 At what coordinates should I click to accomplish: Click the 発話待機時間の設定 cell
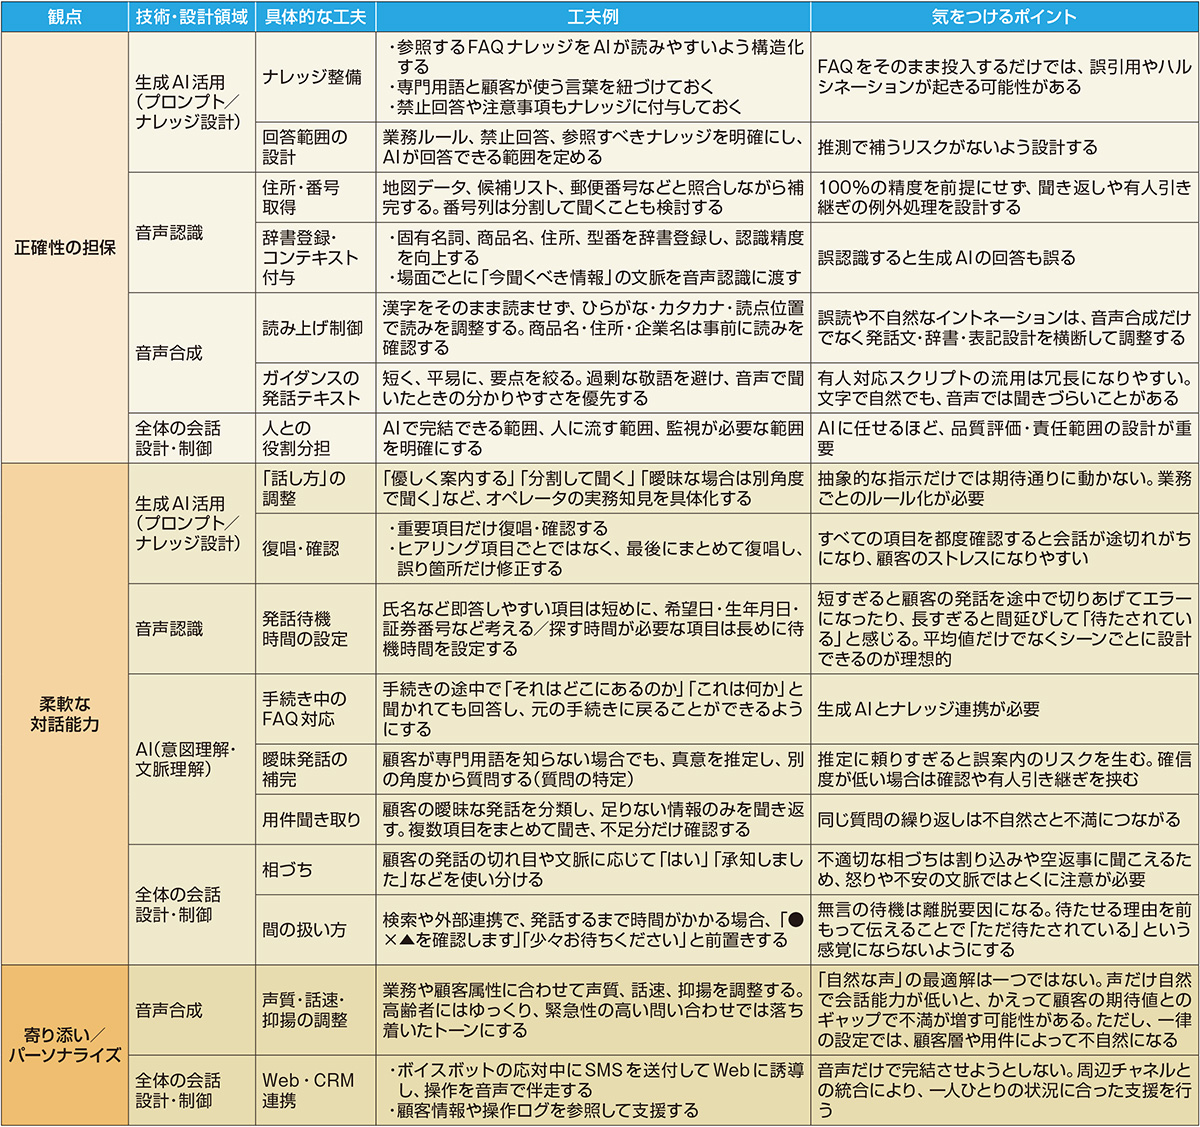315,629
